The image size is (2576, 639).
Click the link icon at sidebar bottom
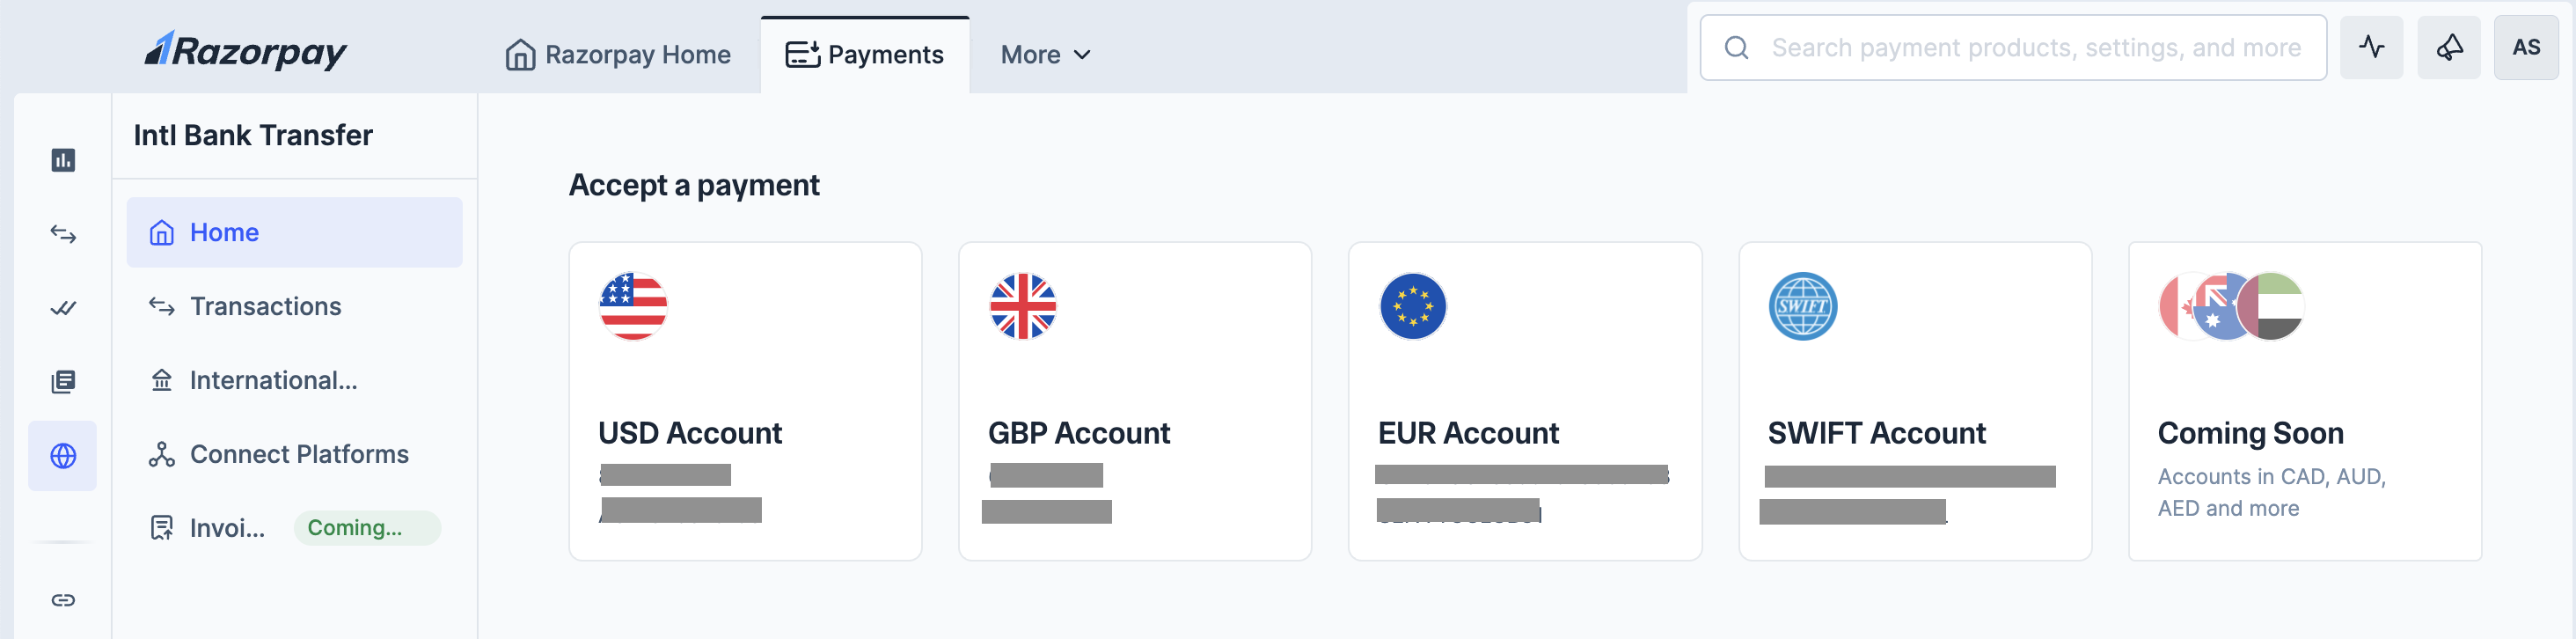pos(63,600)
